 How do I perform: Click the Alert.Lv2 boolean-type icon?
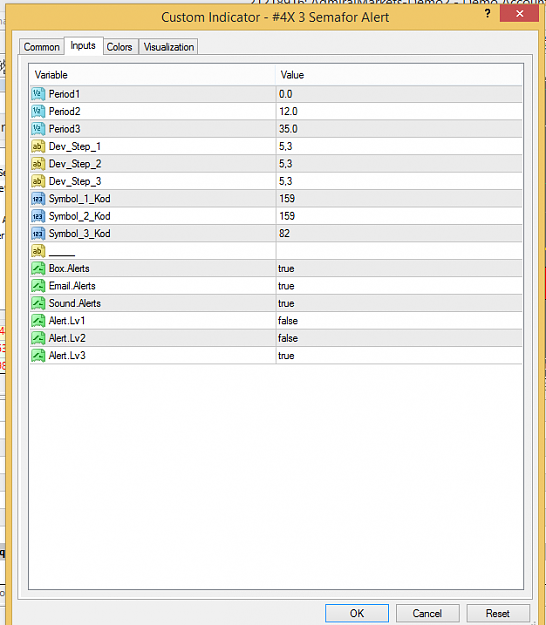point(38,338)
